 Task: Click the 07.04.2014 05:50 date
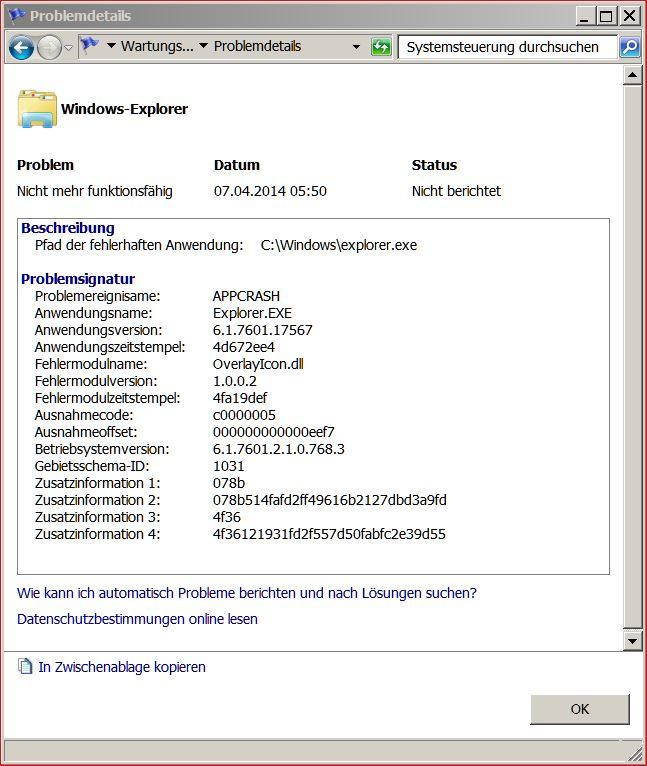[x=270, y=191]
